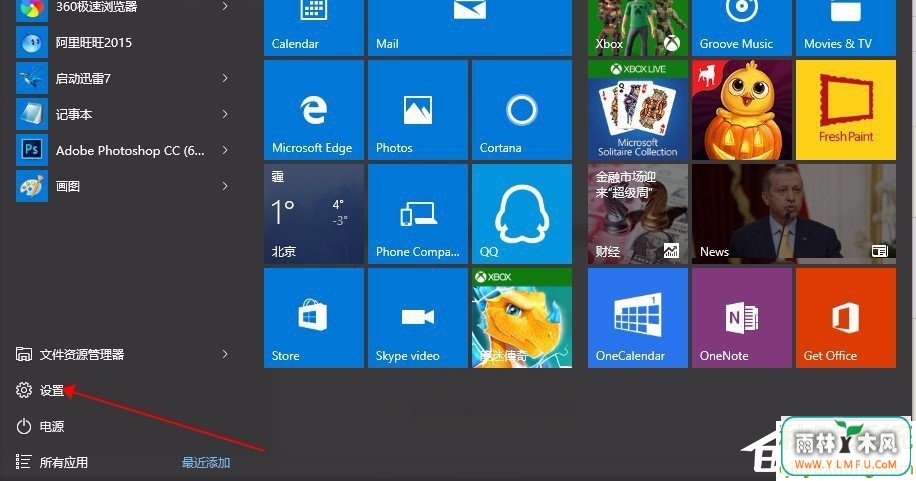Launch Microsoft Edge tile
The width and height of the screenshot is (916, 481).
pos(314,110)
